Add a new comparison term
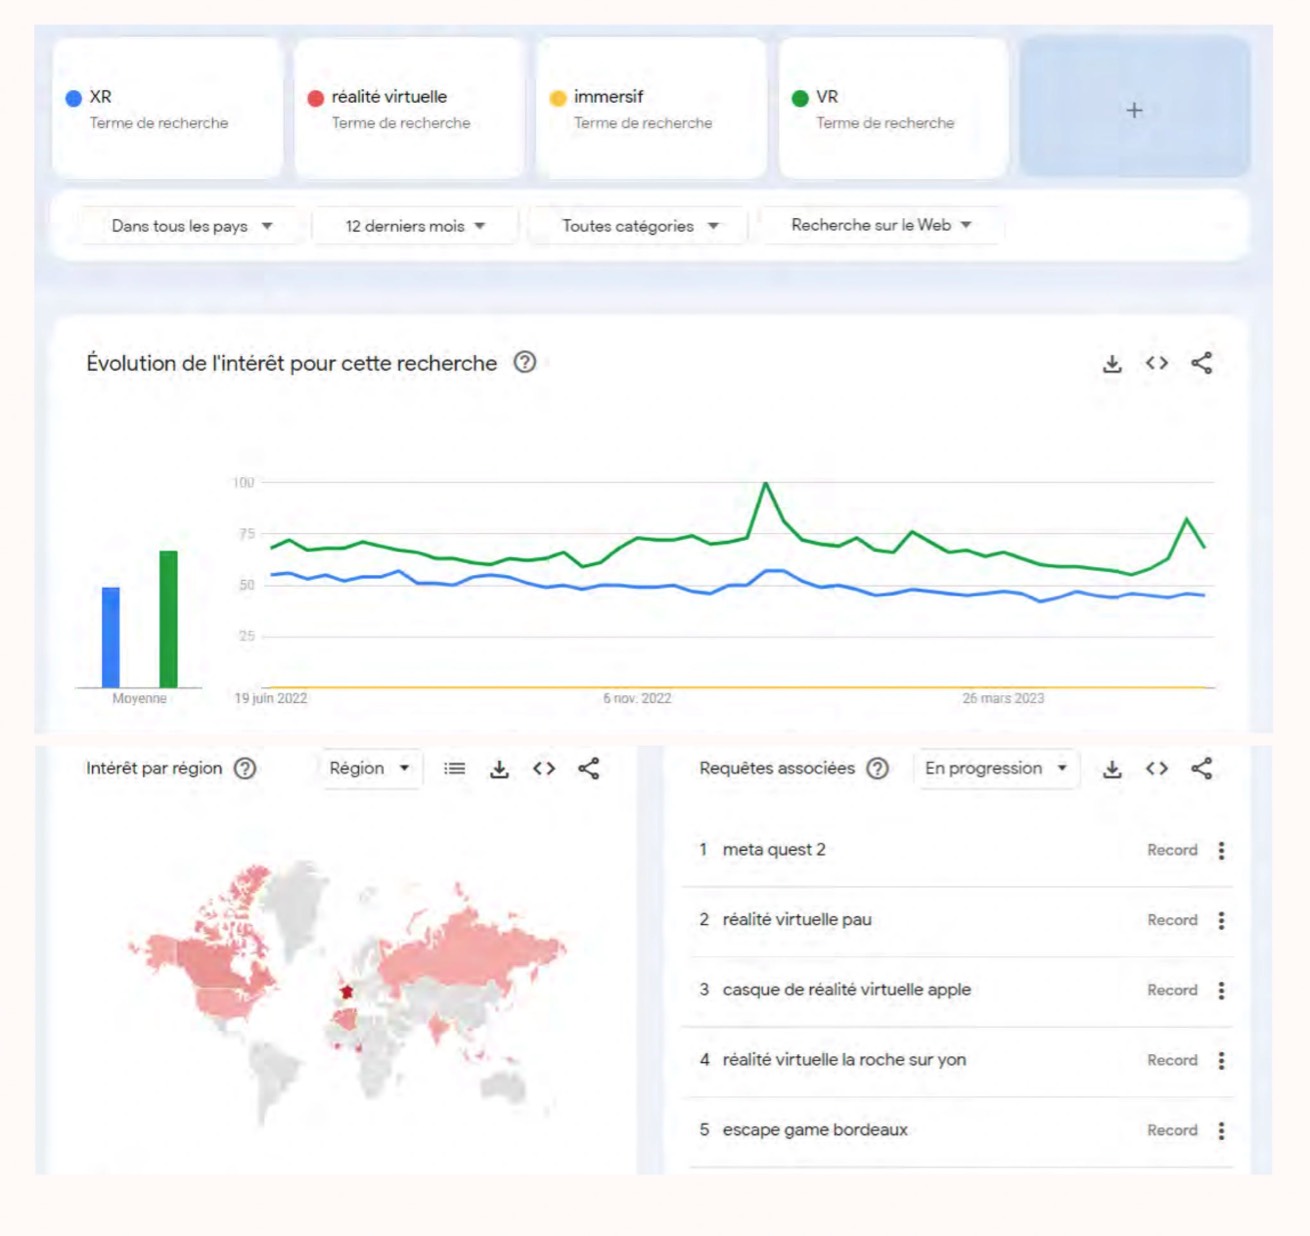 coord(1134,110)
